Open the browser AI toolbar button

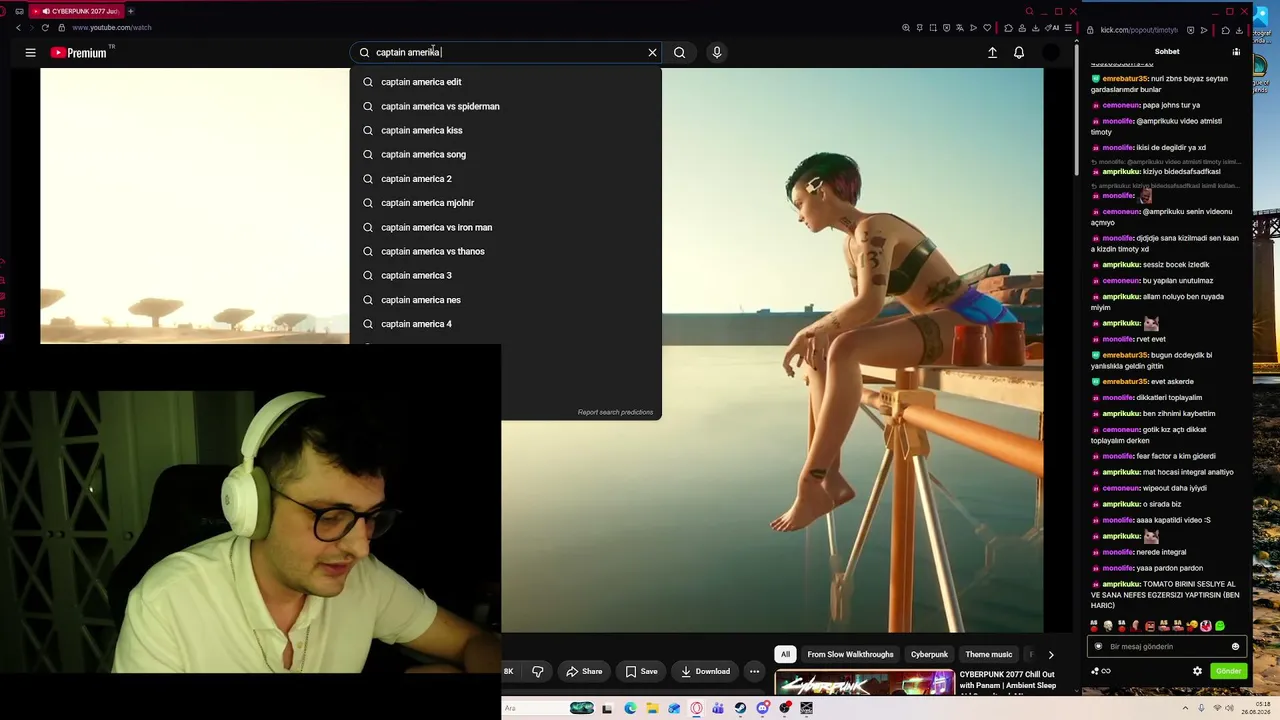1052,28
